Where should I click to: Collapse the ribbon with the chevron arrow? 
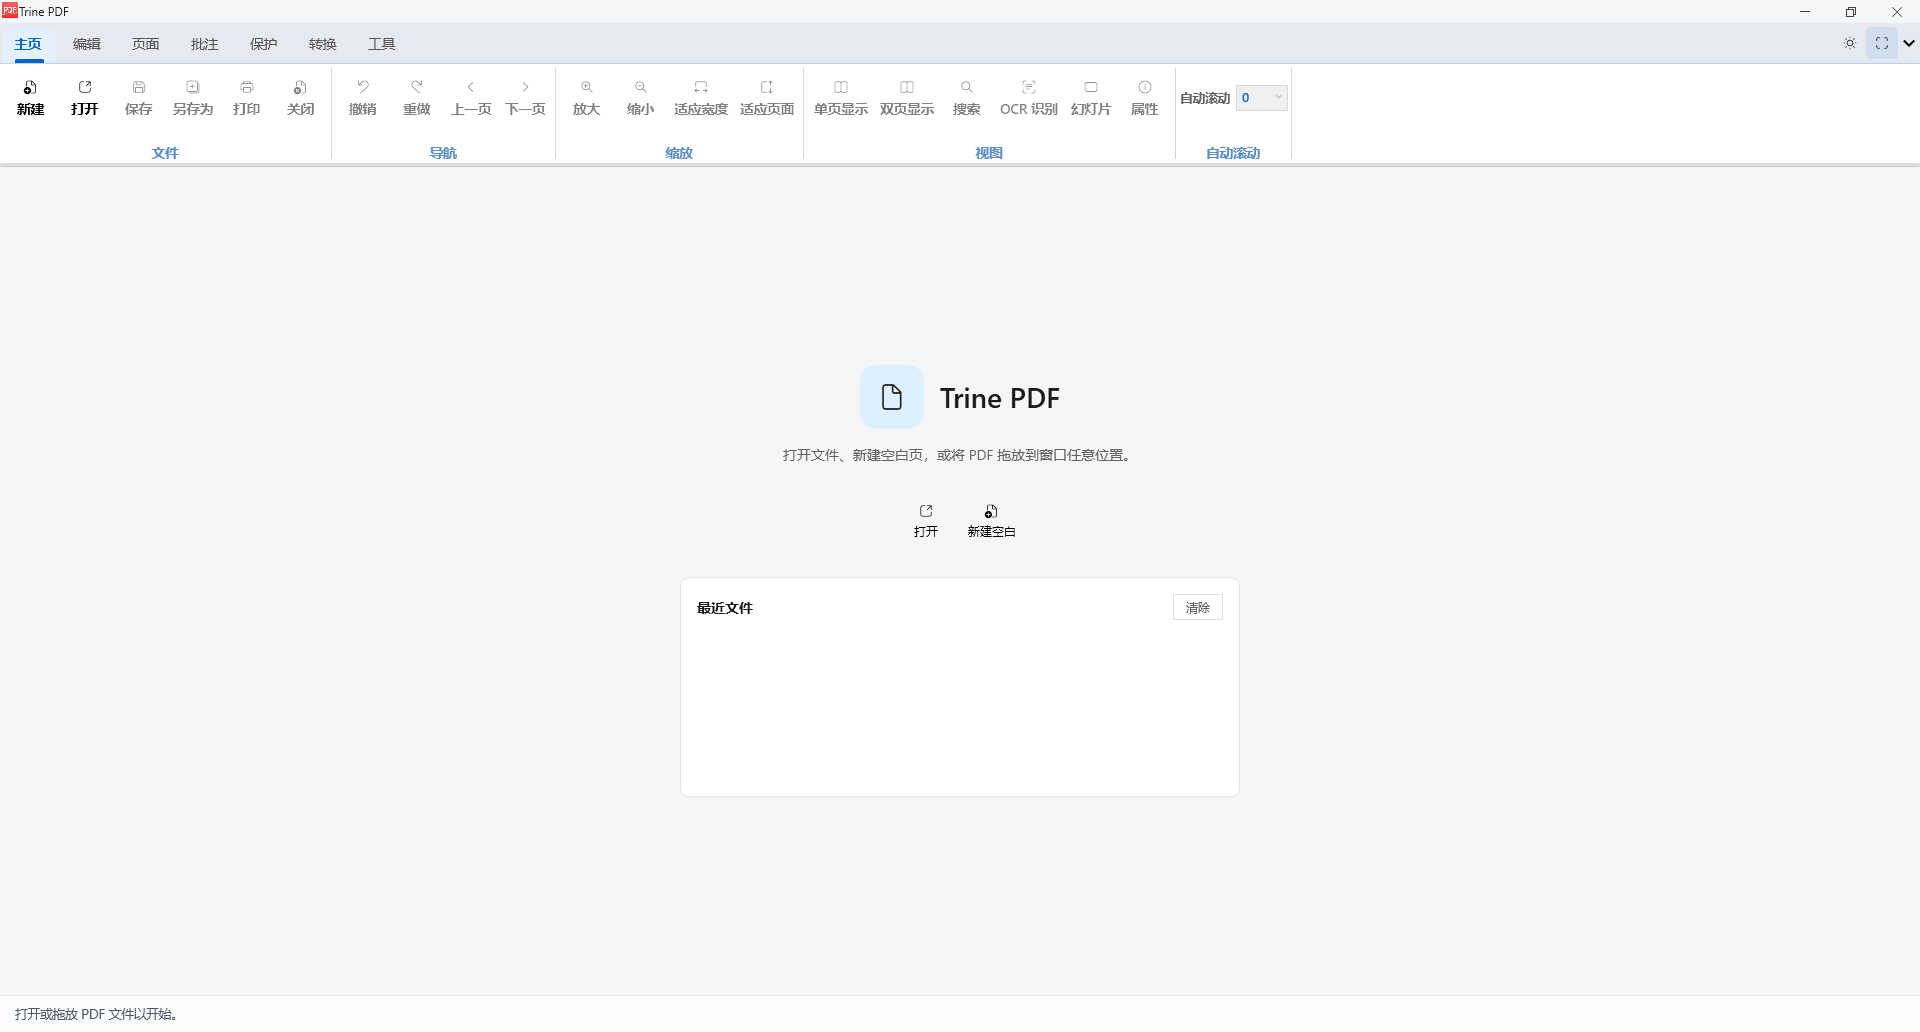[x=1909, y=43]
